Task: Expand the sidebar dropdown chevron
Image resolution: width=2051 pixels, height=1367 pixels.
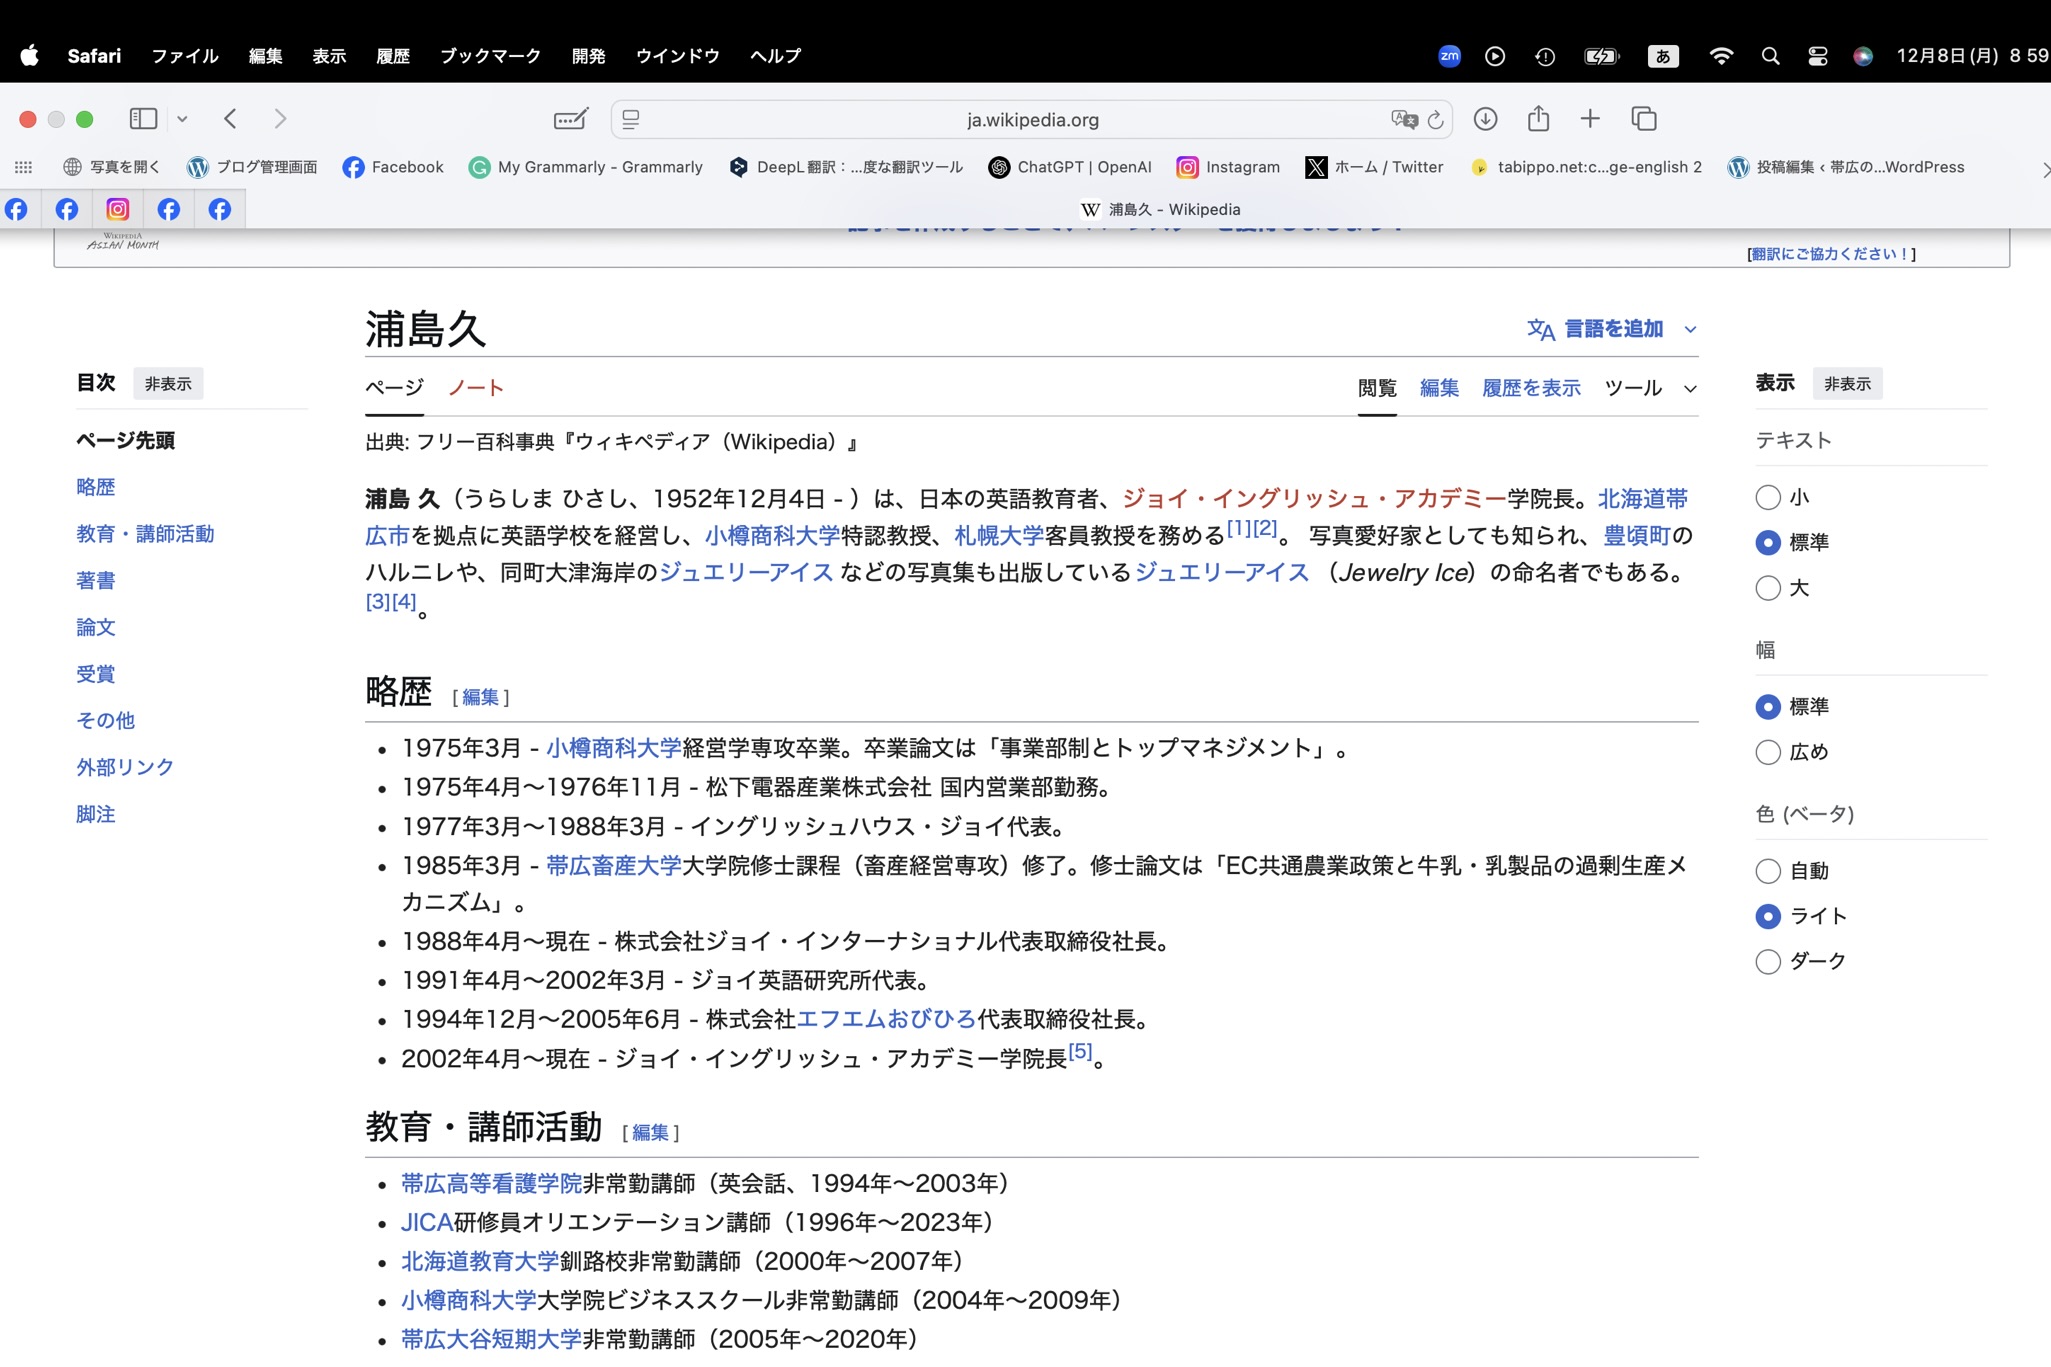Action: 182,119
